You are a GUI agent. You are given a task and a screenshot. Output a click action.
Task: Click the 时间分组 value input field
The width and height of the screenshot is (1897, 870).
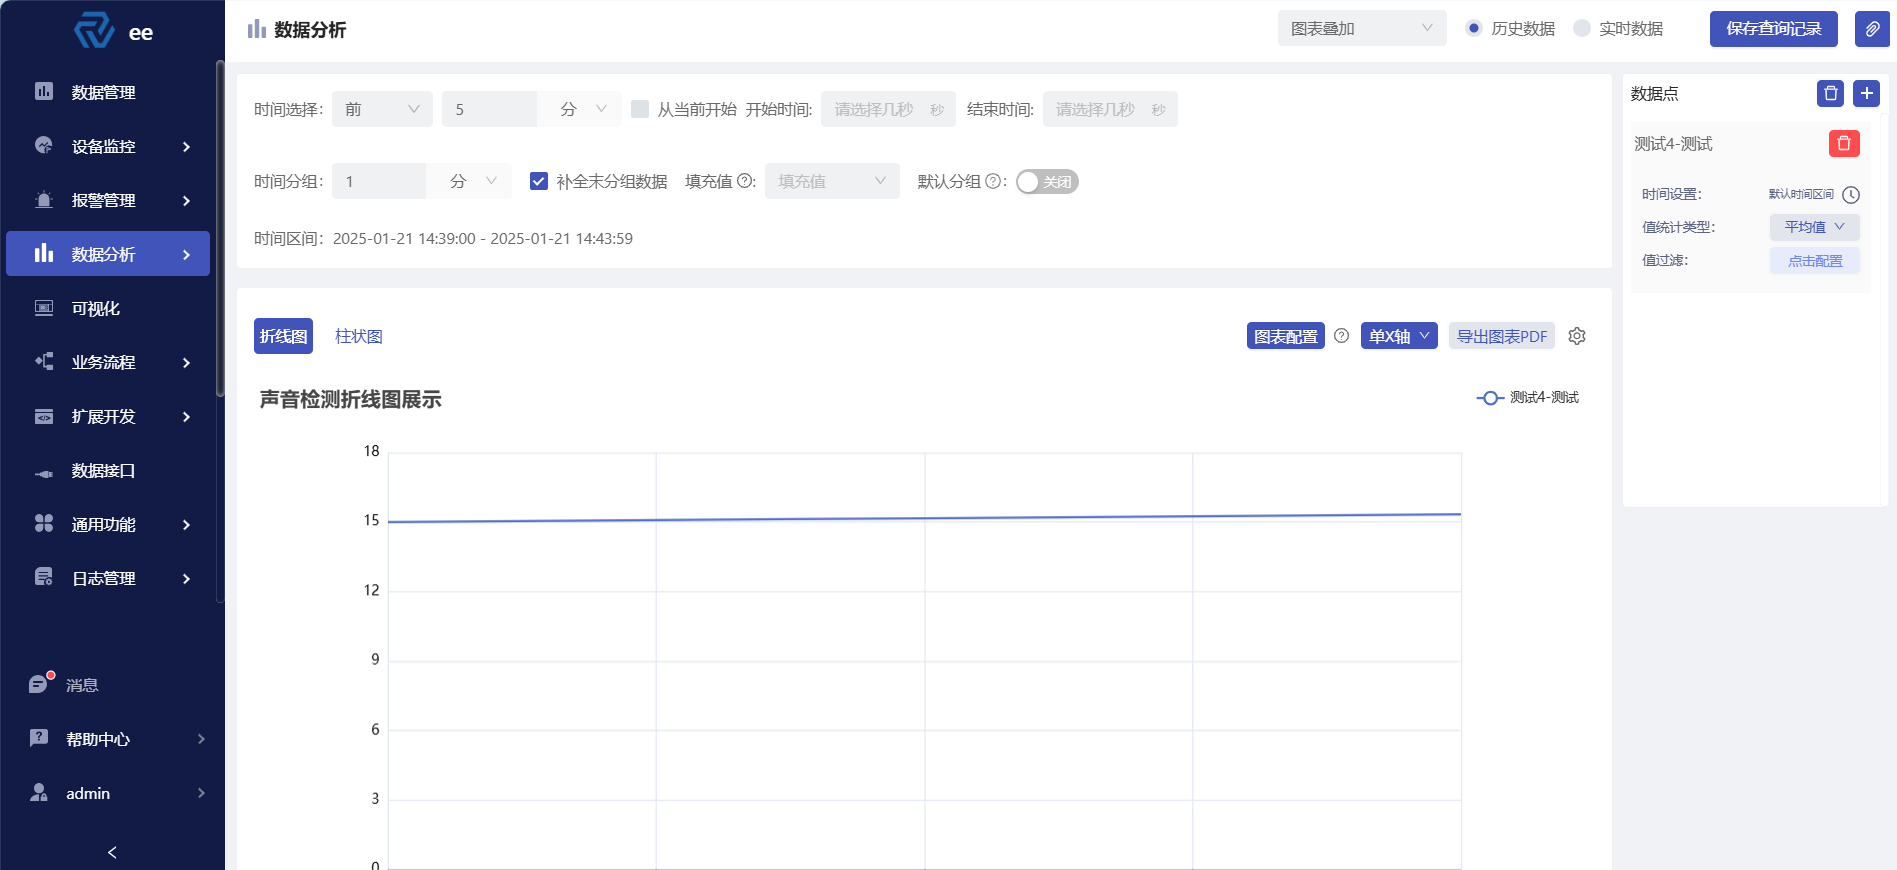point(379,181)
